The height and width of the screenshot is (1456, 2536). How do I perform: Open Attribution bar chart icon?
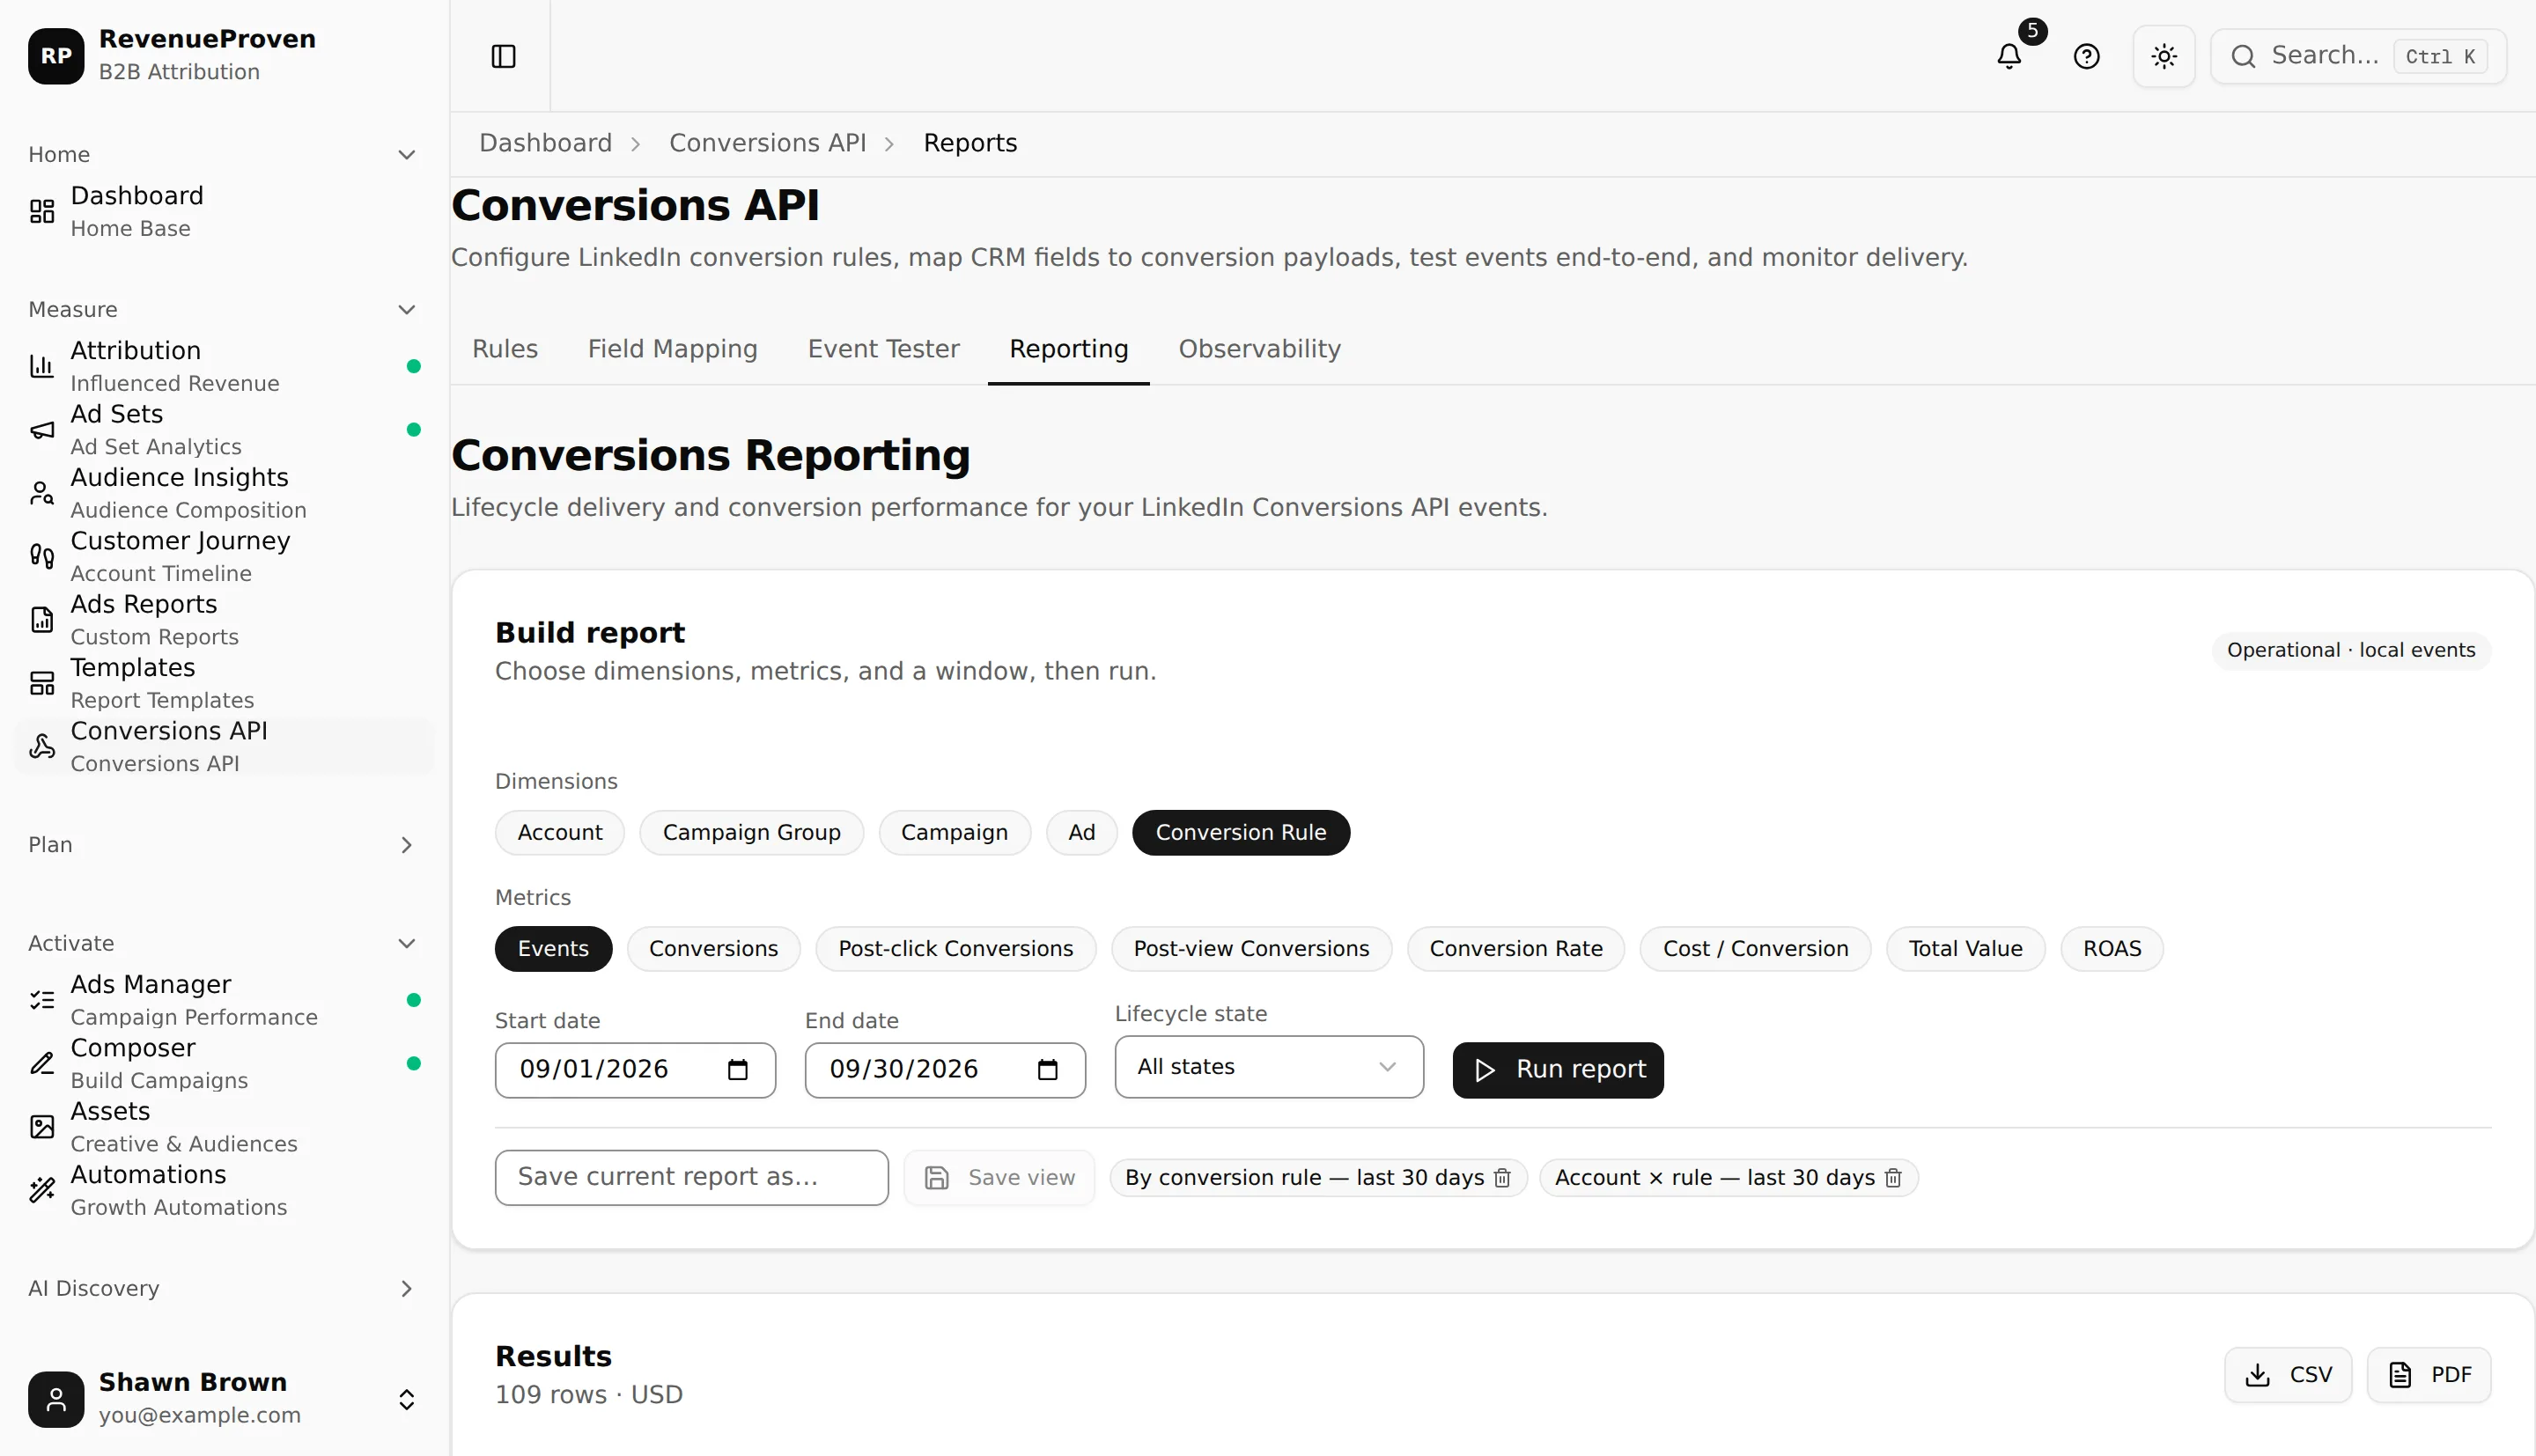(42, 366)
